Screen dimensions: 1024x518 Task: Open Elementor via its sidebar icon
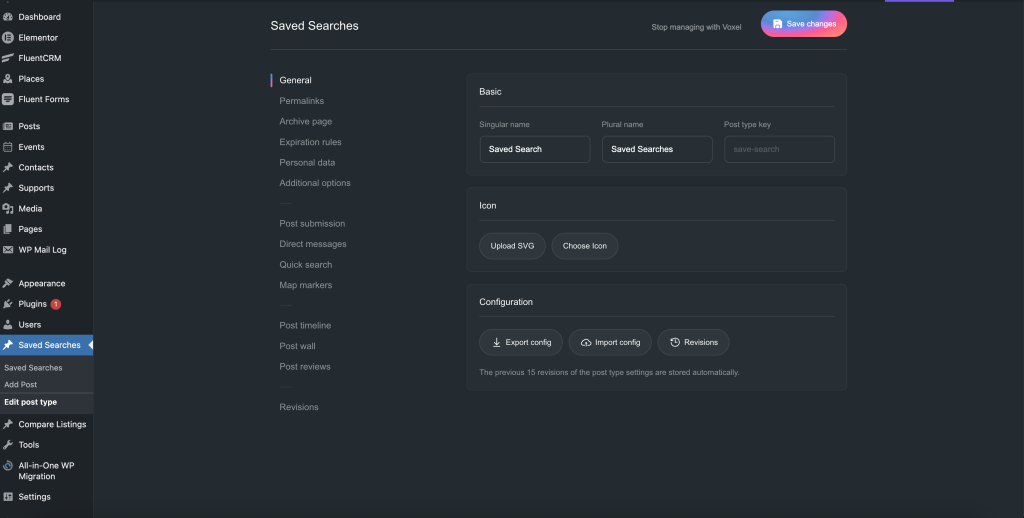coord(8,38)
